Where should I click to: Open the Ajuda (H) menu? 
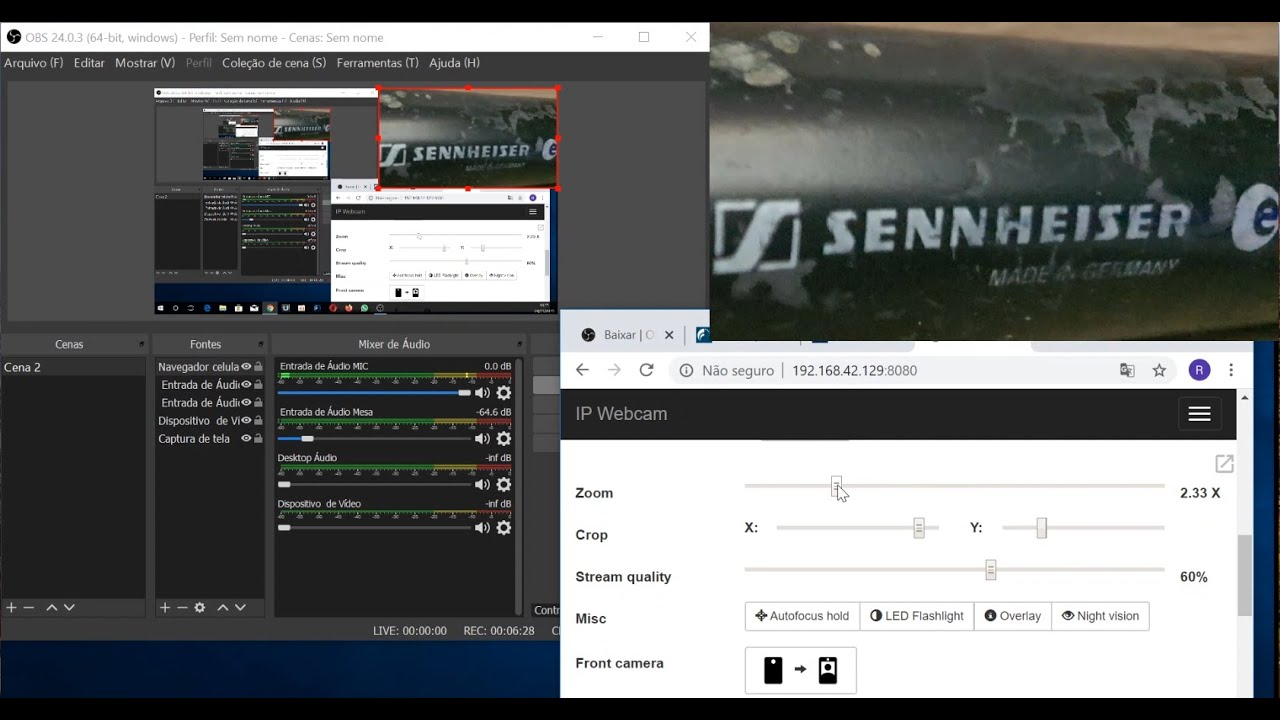tap(455, 63)
